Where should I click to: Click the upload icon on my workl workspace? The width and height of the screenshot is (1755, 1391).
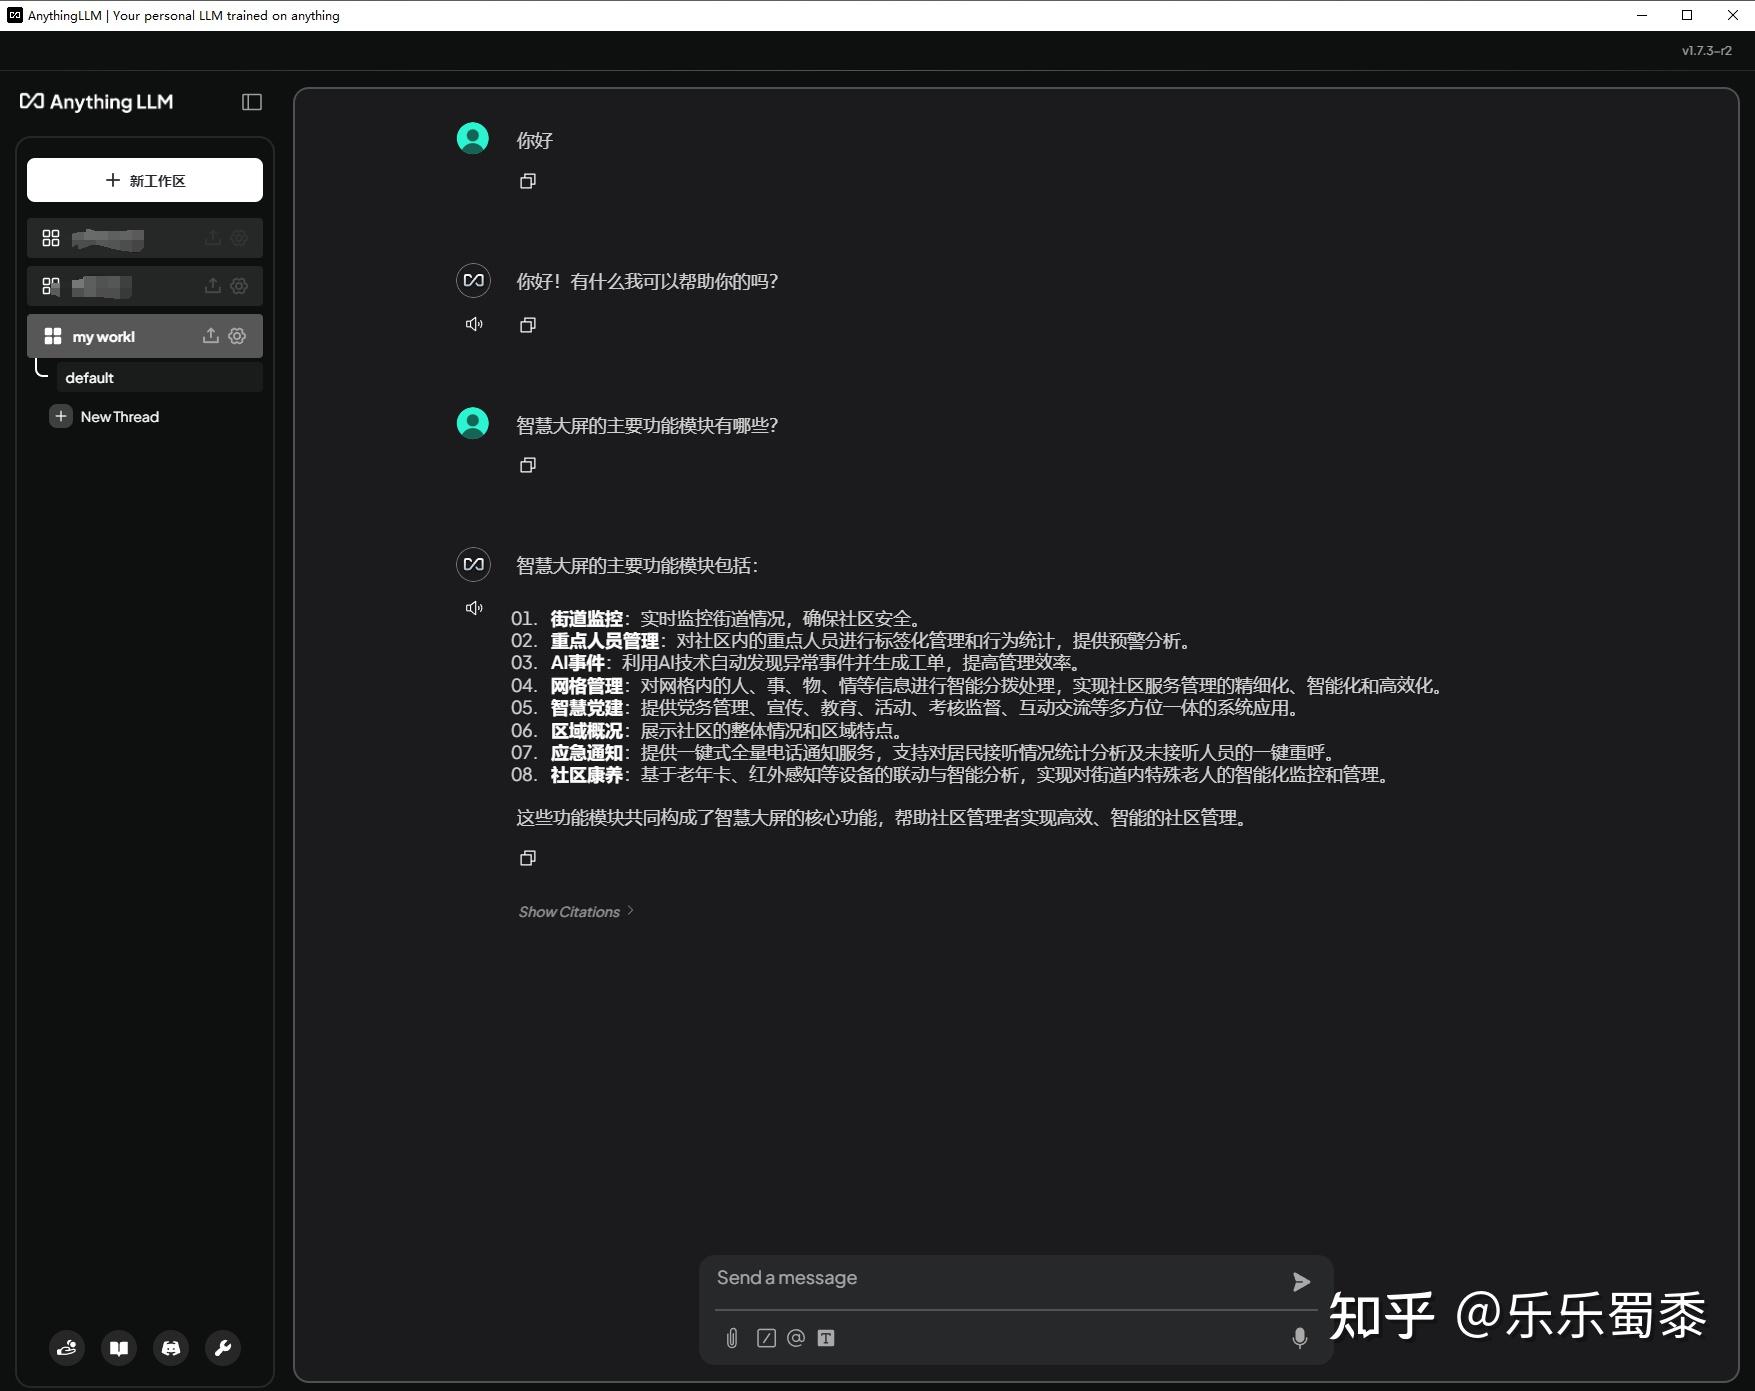[x=211, y=336]
